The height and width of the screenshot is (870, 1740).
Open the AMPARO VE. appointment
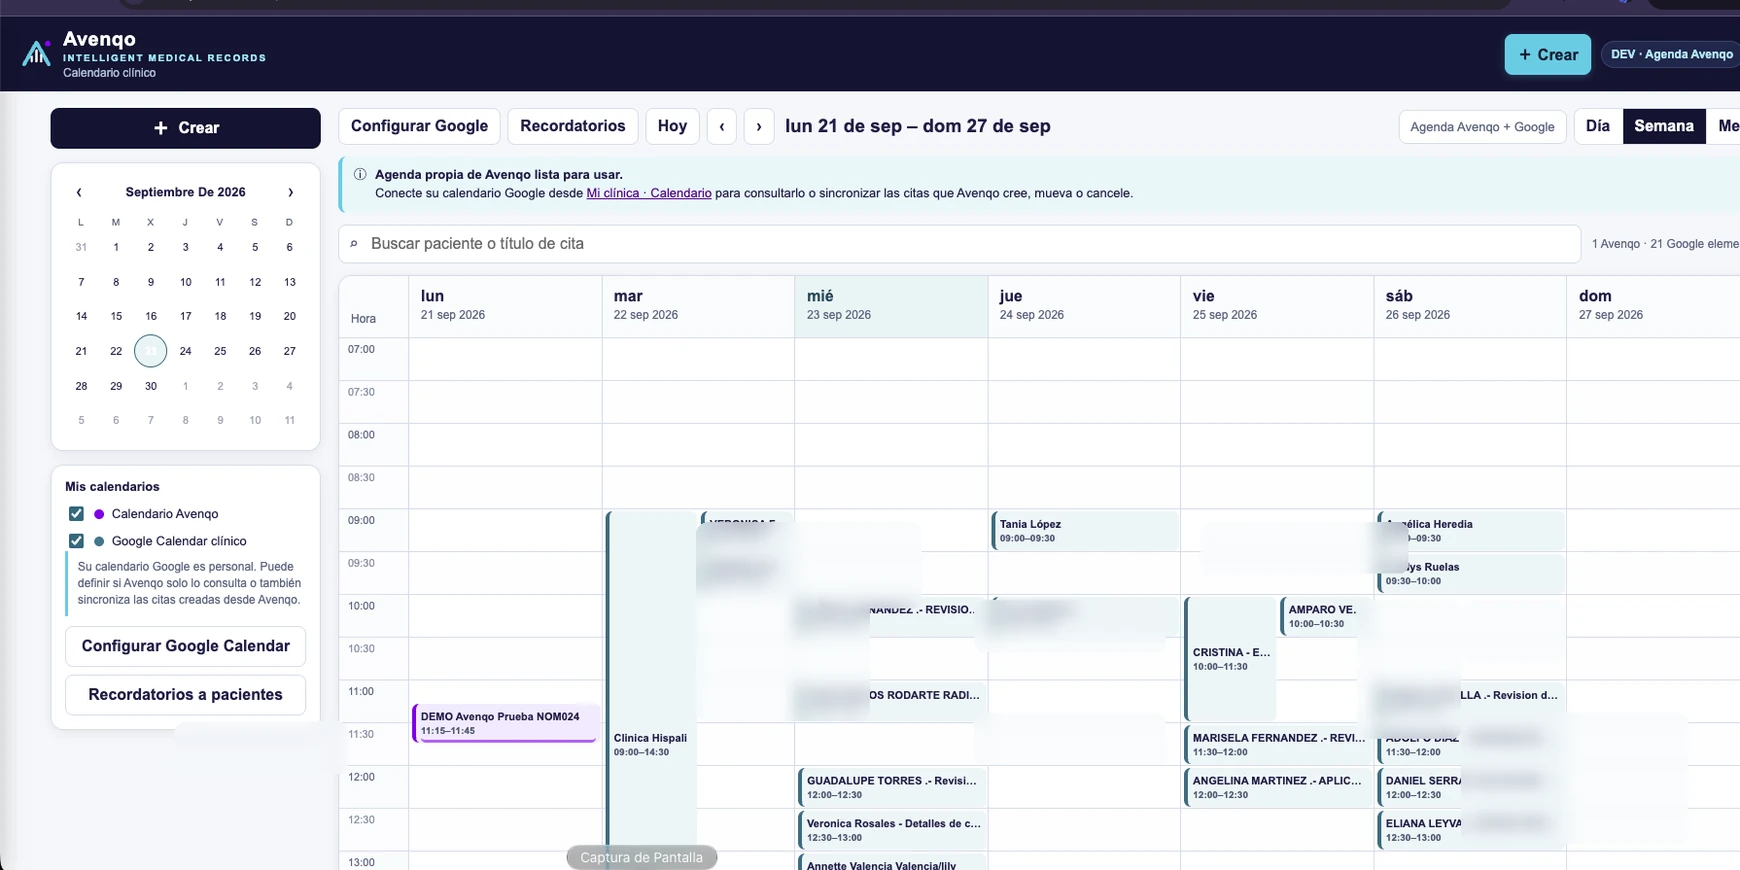[x=1322, y=616]
